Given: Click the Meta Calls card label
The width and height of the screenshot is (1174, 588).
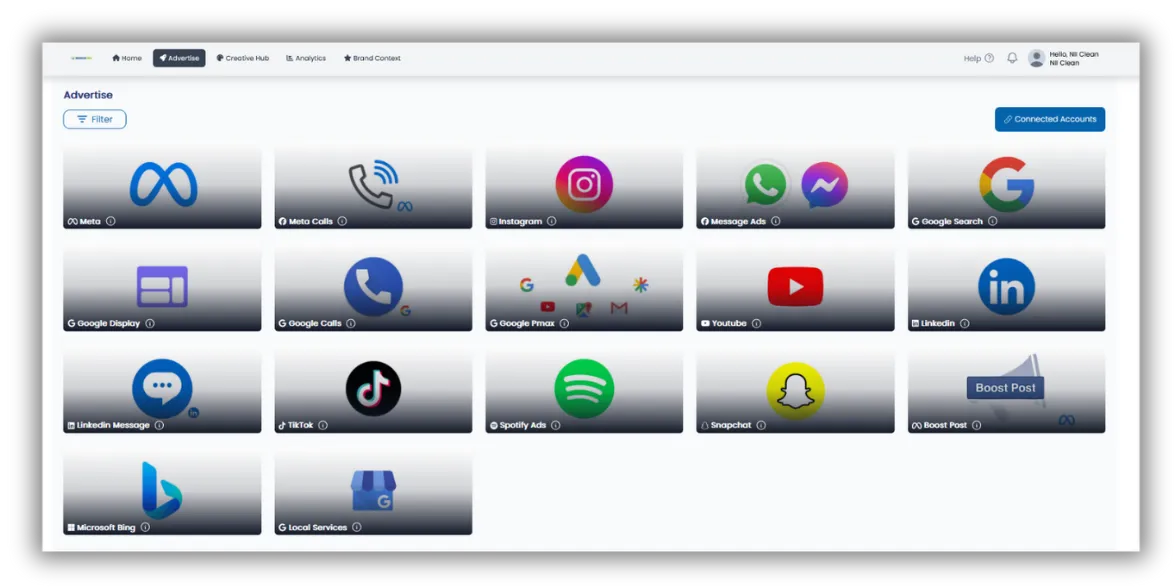Looking at the screenshot, I should (x=311, y=221).
